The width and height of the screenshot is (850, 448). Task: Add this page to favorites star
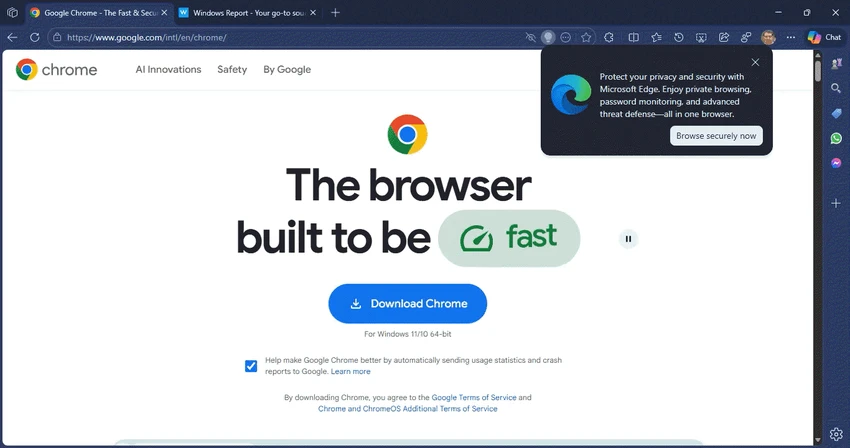586,37
